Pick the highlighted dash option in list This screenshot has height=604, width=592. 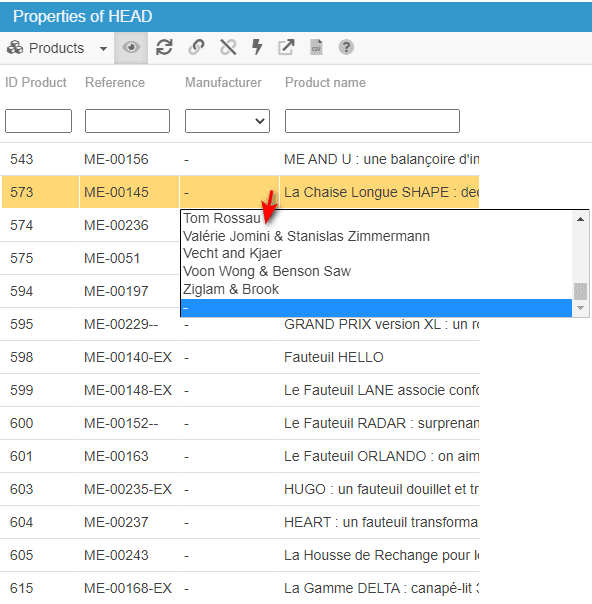[x=376, y=308]
